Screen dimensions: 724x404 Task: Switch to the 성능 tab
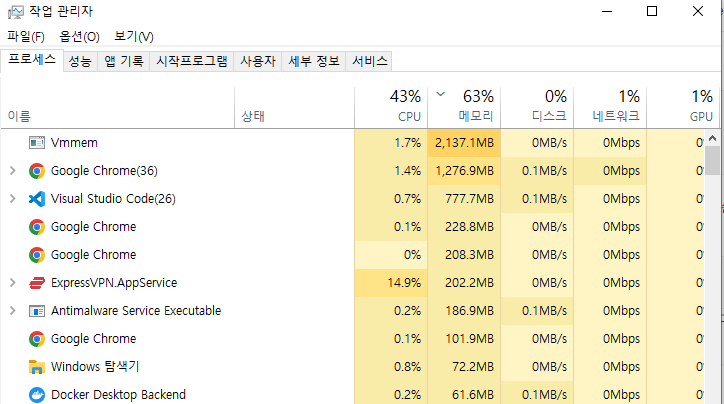click(x=80, y=61)
